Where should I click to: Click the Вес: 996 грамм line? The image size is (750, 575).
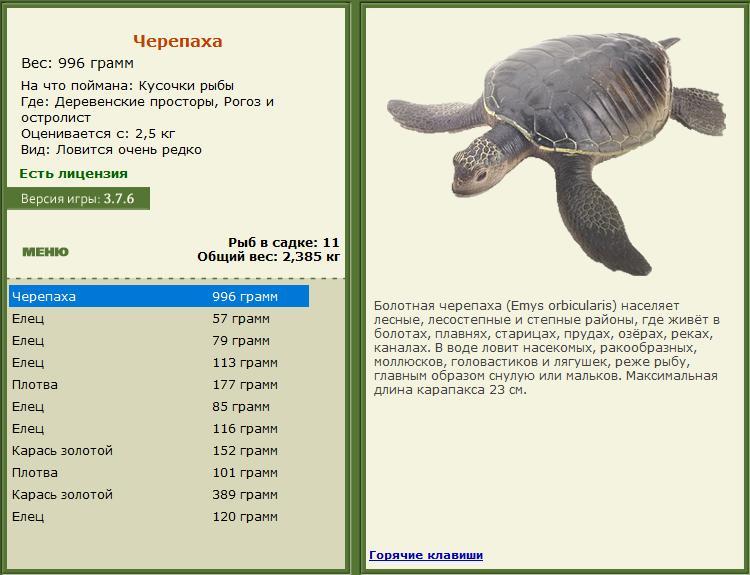coord(77,63)
